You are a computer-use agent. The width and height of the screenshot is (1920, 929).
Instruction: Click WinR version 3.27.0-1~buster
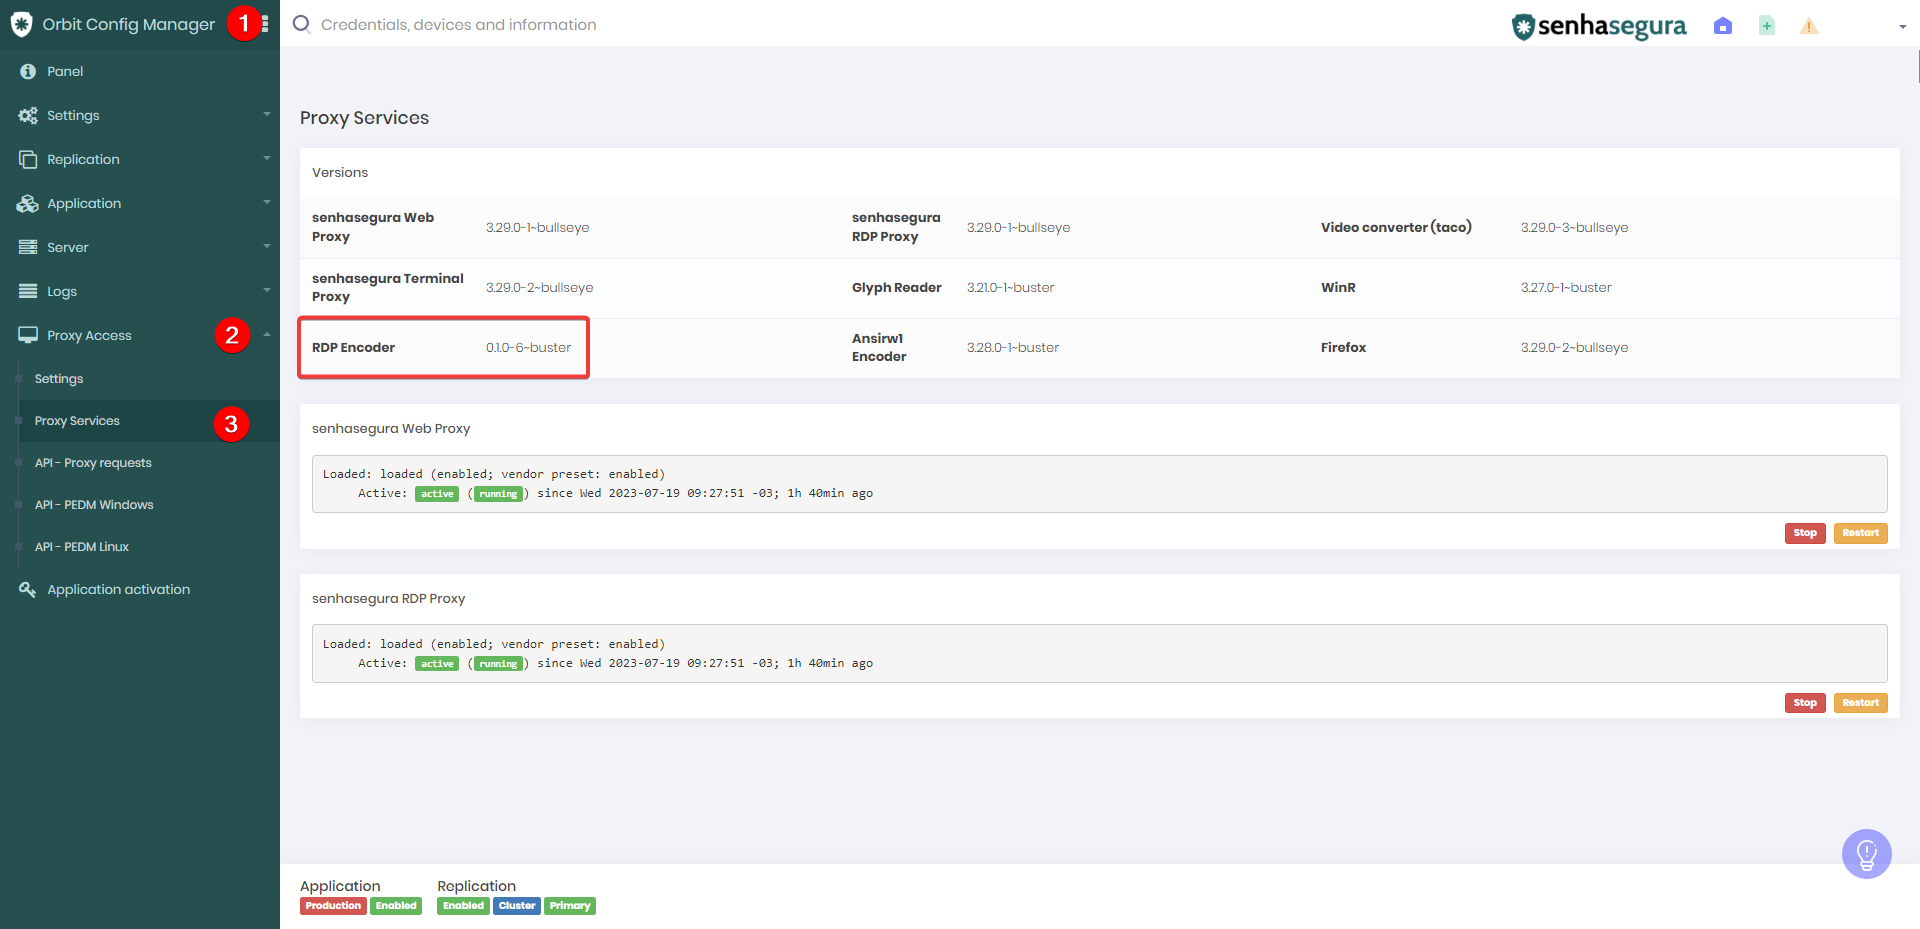pyautogui.click(x=1566, y=288)
